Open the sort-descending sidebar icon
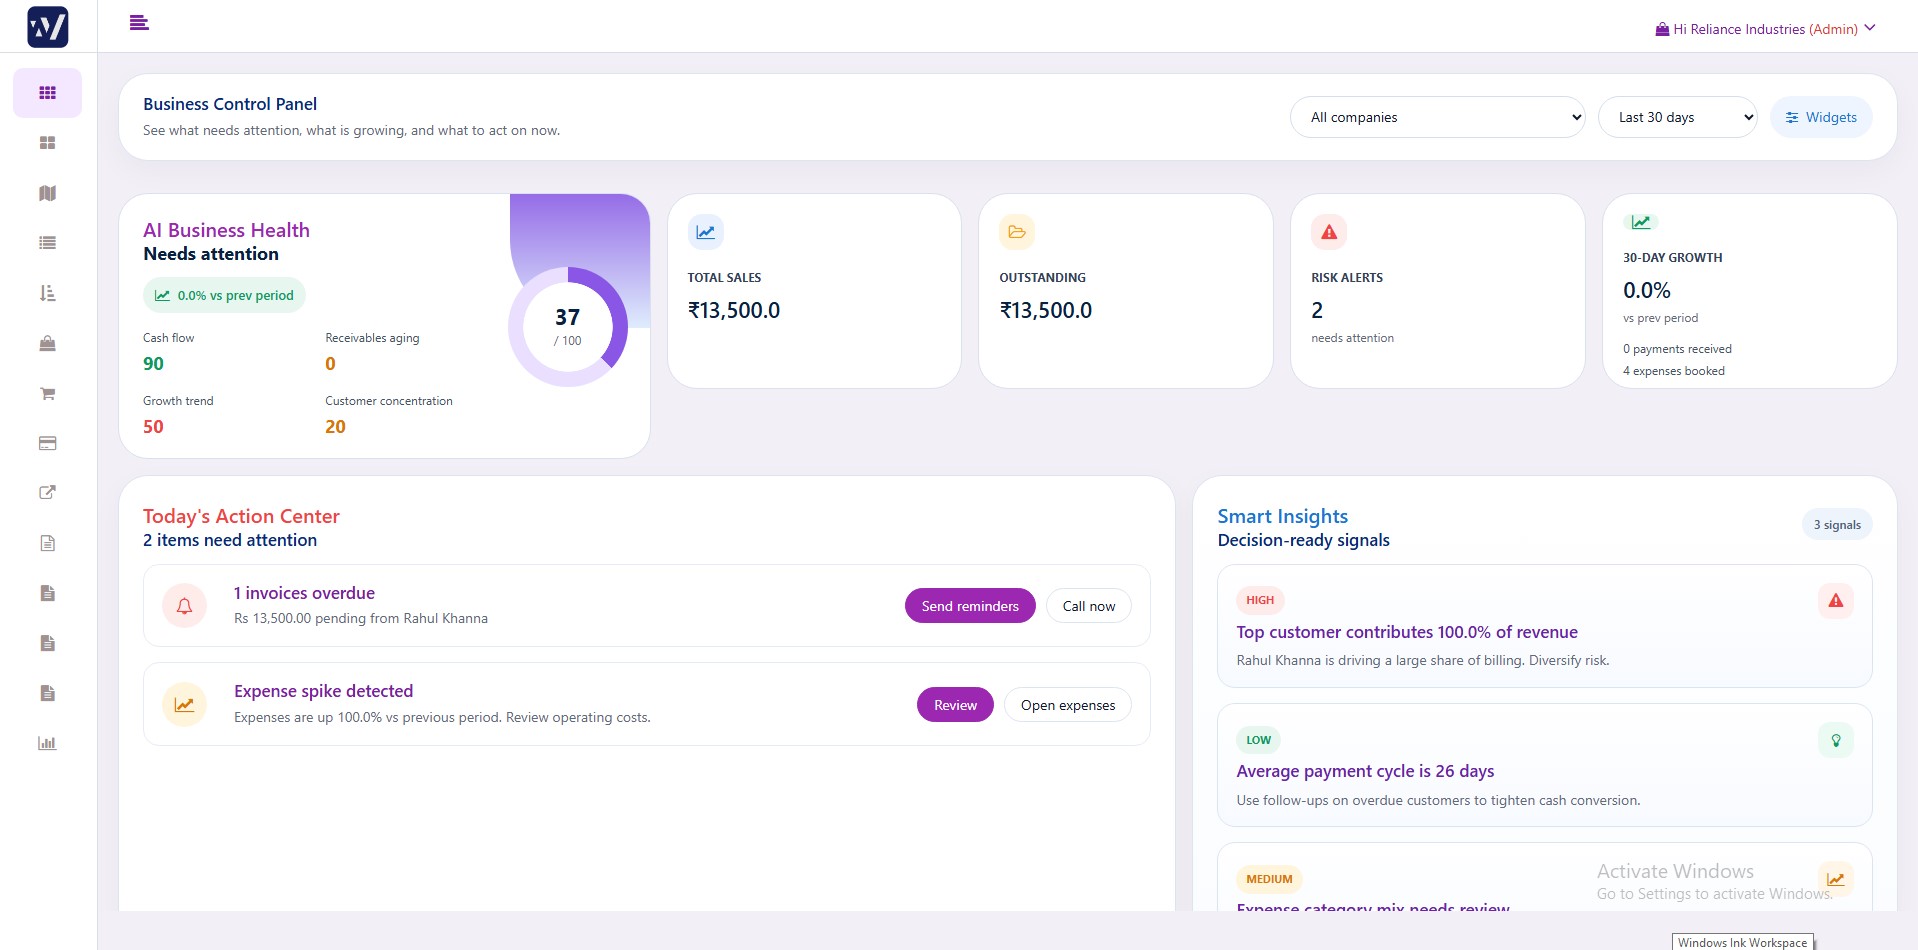 click(47, 293)
